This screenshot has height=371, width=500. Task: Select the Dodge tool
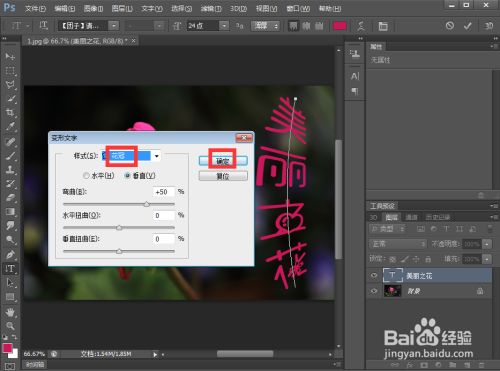(x=10, y=240)
